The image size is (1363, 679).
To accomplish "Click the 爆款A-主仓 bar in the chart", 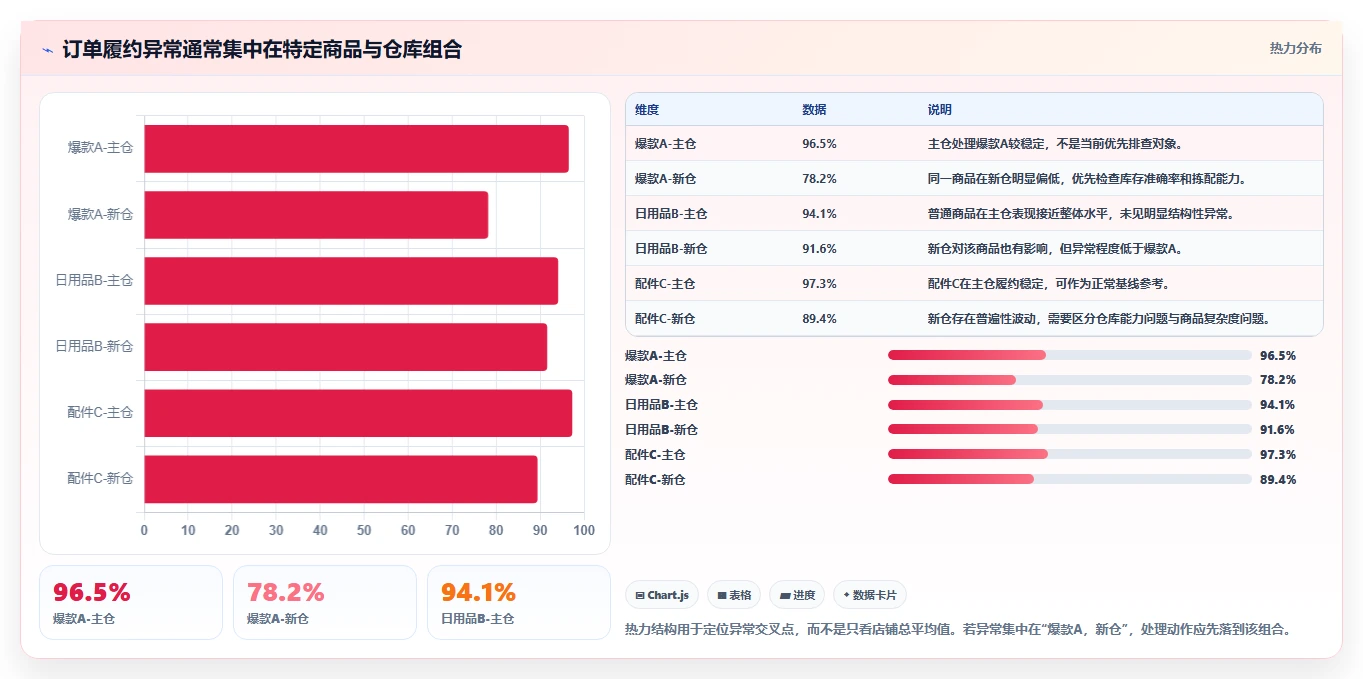I will click(x=357, y=149).
